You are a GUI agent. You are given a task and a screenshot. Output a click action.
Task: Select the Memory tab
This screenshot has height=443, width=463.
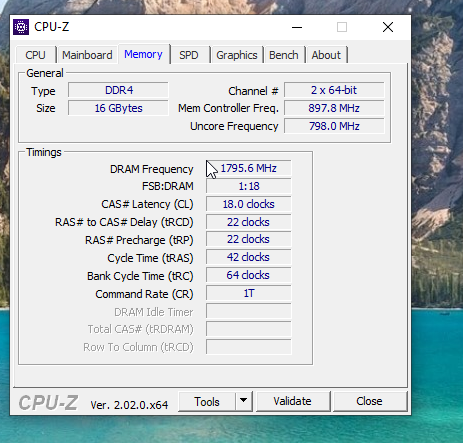click(144, 54)
